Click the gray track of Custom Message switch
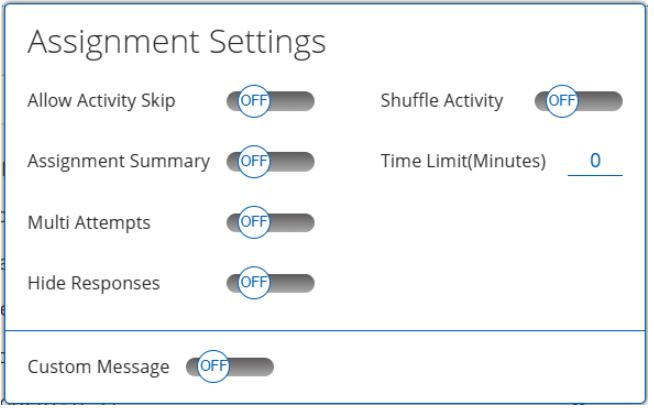654x408 pixels. coord(252,366)
